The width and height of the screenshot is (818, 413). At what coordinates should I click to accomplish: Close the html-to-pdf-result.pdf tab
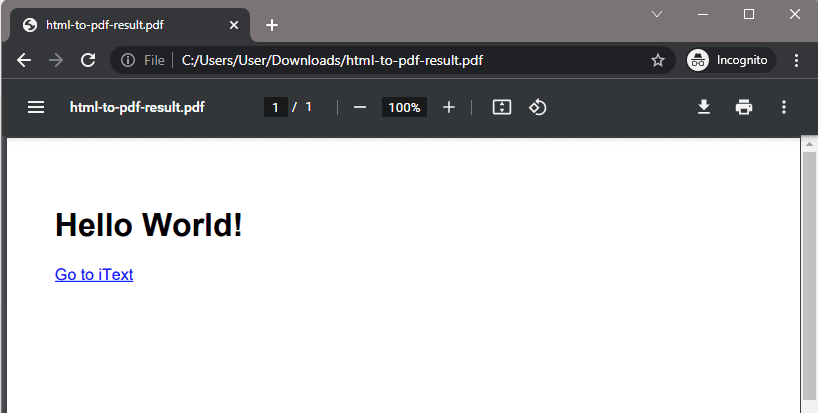(x=231, y=25)
